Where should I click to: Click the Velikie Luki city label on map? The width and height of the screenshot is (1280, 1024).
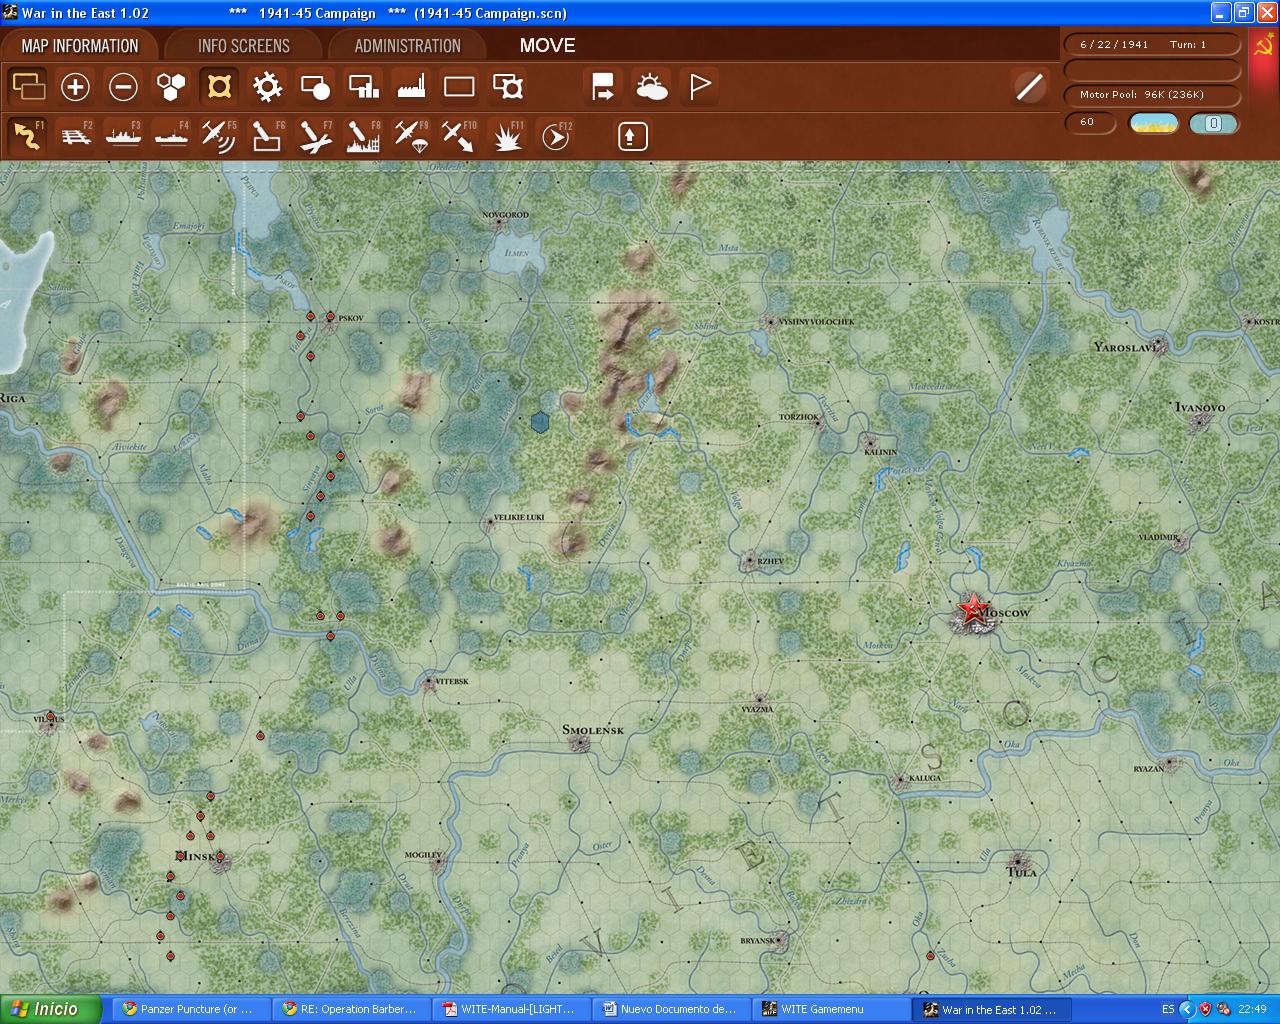(x=520, y=518)
